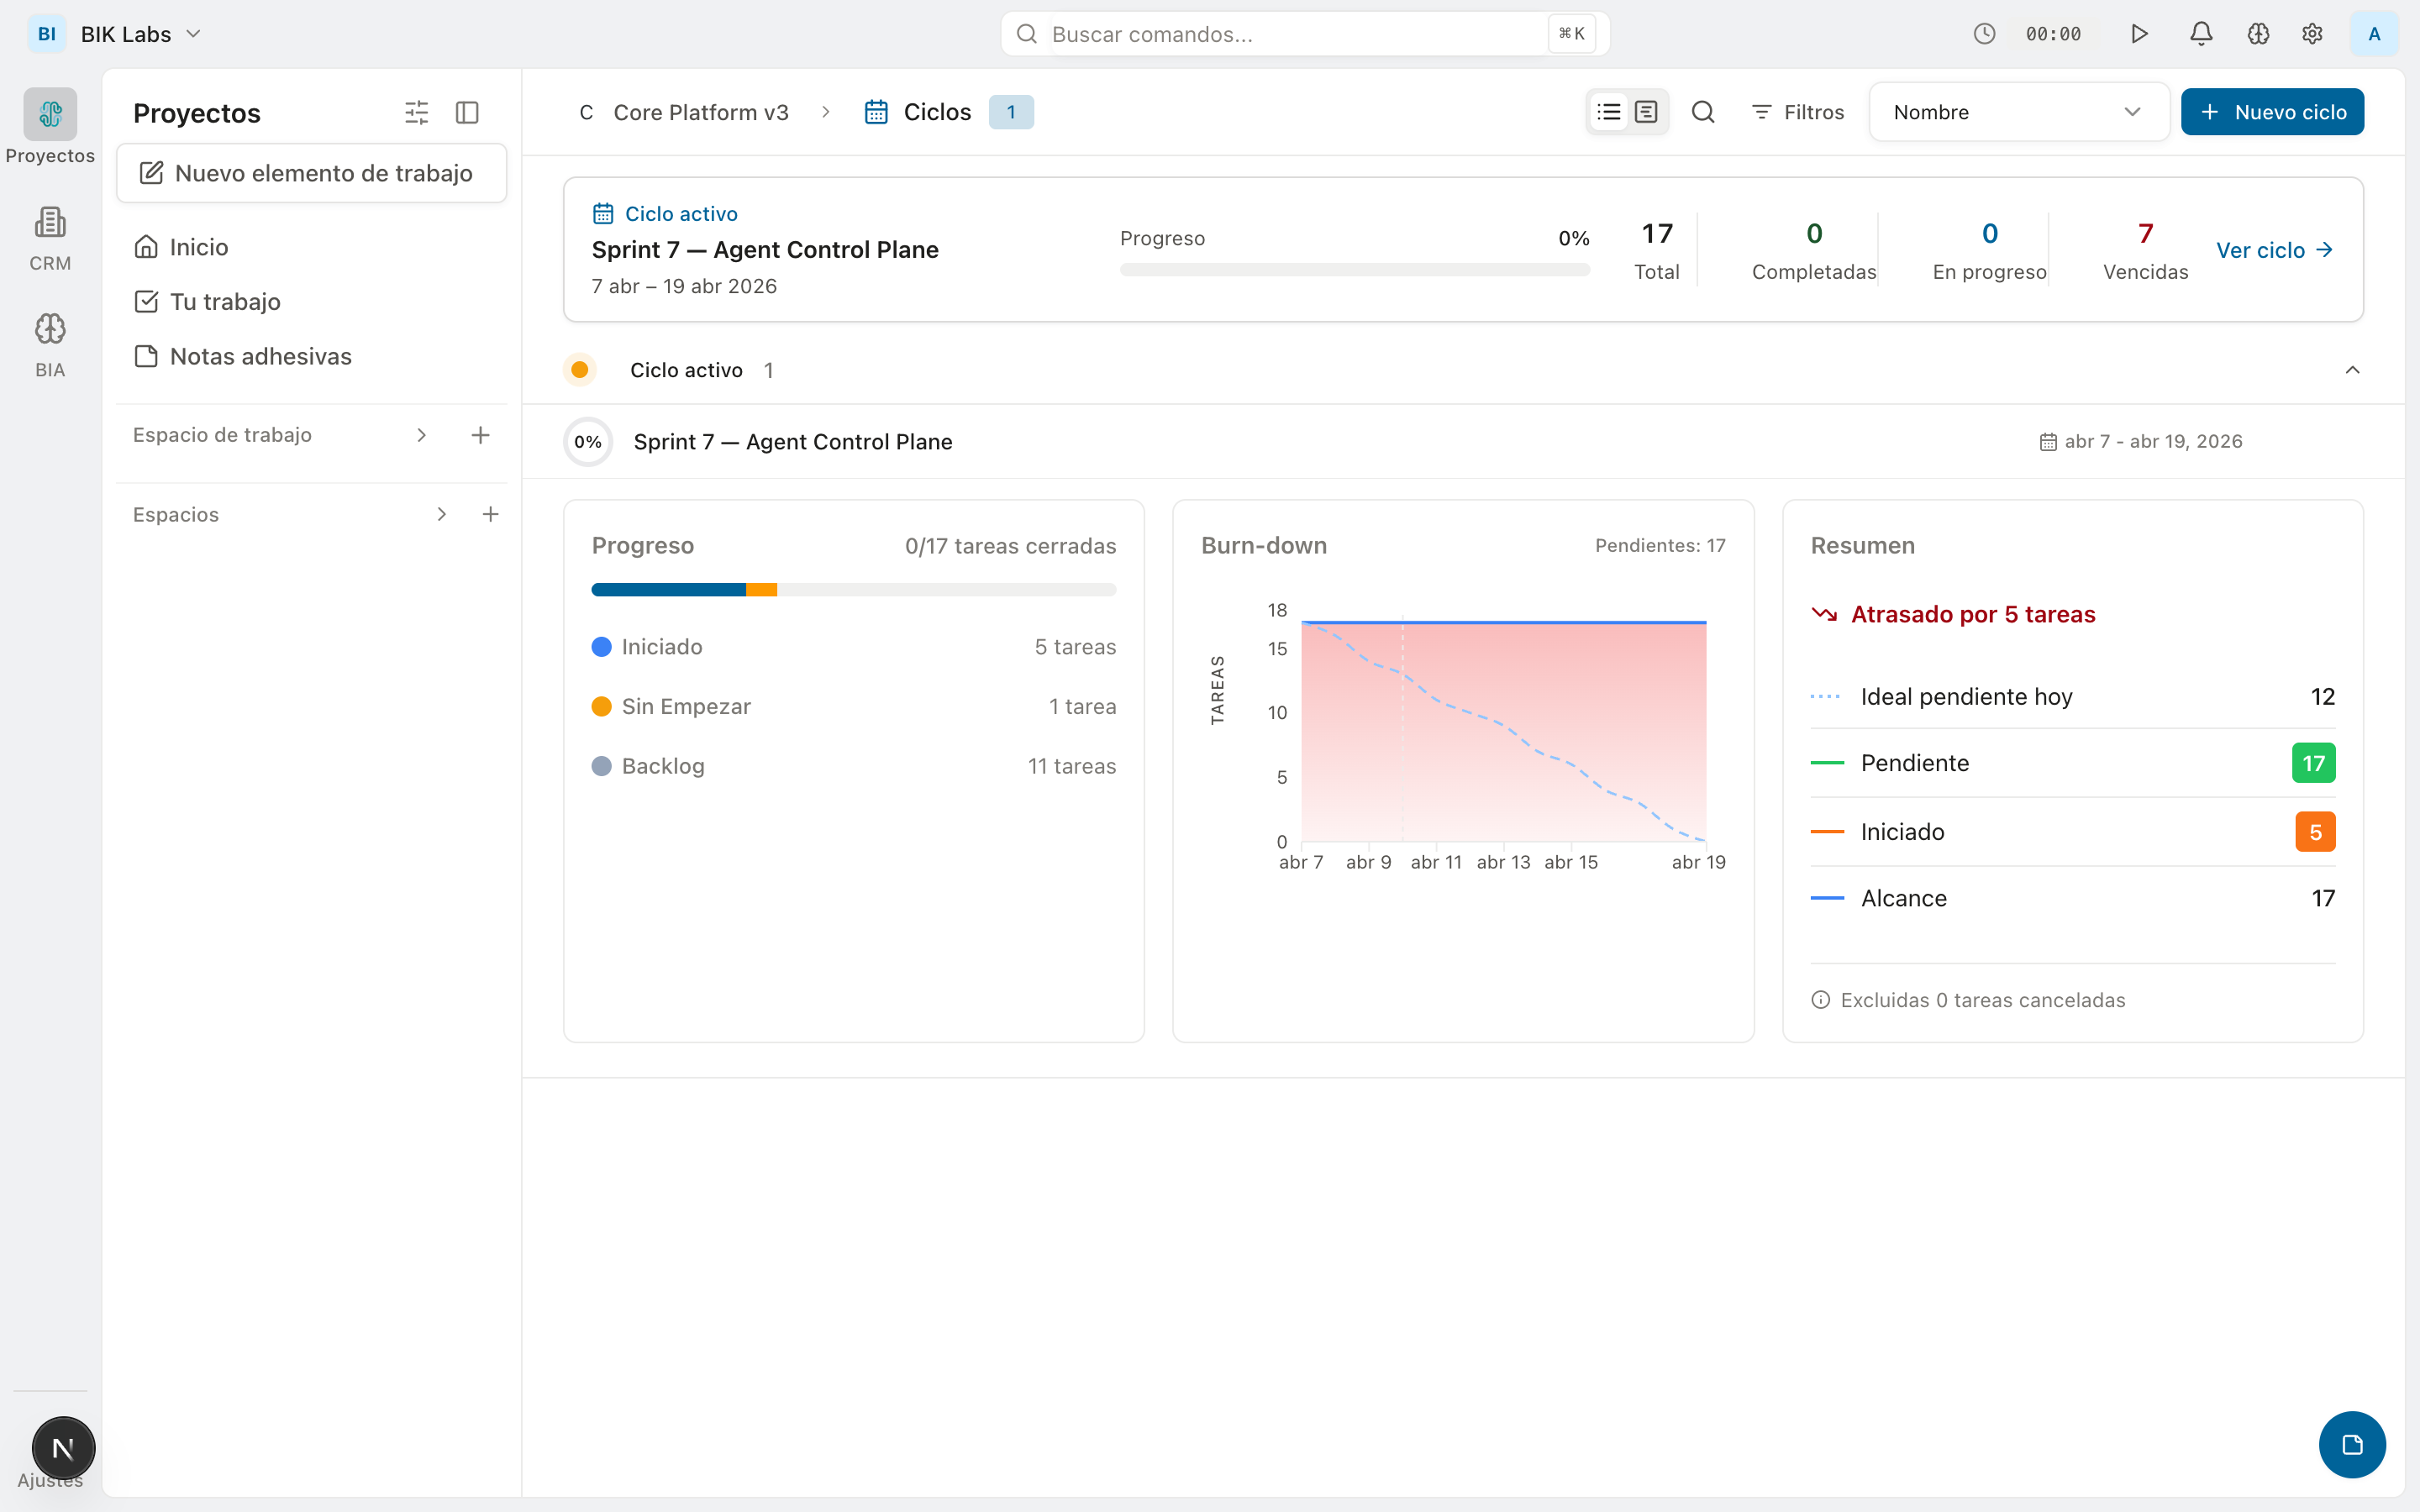Follow the Ver ciclo link
The width and height of the screenshot is (2420, 1512).
[2275, 250]
